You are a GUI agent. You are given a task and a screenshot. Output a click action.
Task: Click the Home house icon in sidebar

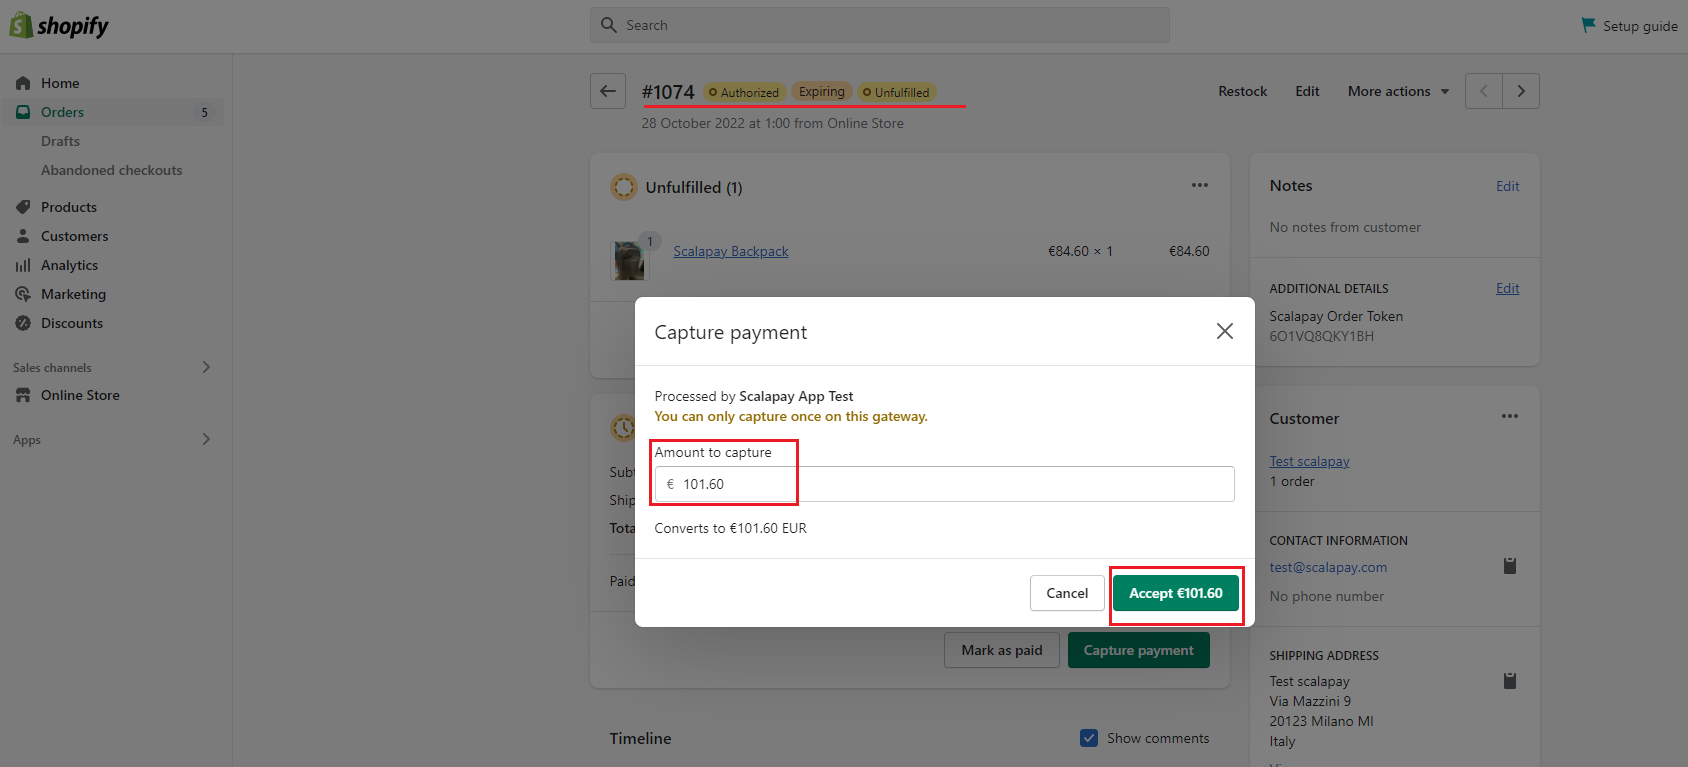tap(23, 83)
